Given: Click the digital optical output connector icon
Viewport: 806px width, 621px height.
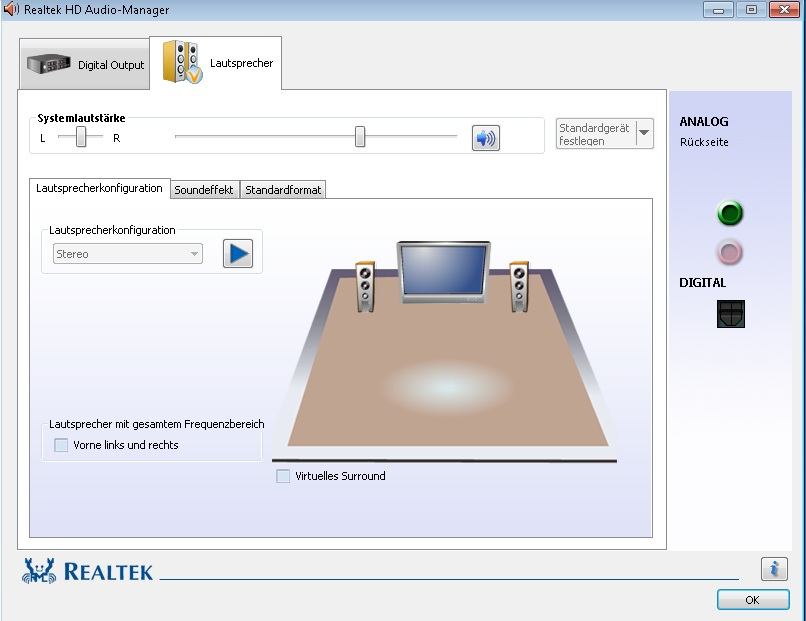Looking at the screenshot, I should point(730,314).
